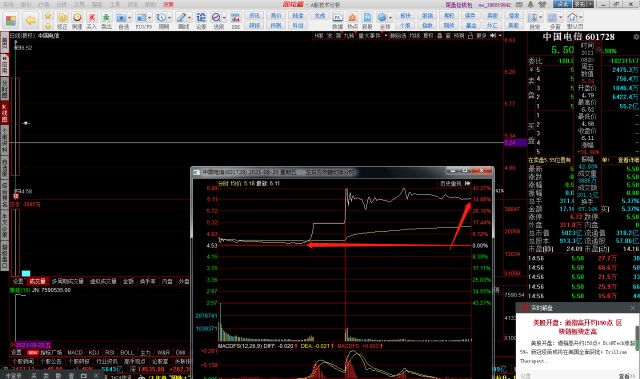Screen dimensions: 640x379
Task: Toggle 复权 option in chart toolbar
Action: (x=428, y=36)
